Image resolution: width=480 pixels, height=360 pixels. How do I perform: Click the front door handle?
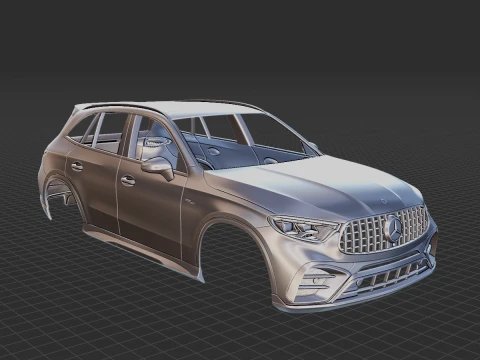(128, 181)
